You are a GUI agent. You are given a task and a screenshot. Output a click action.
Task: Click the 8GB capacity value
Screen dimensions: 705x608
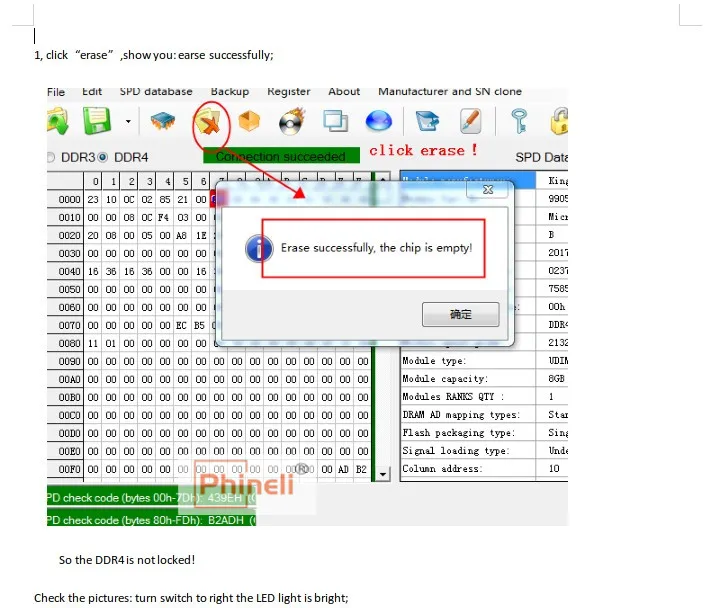coord(557,379)
